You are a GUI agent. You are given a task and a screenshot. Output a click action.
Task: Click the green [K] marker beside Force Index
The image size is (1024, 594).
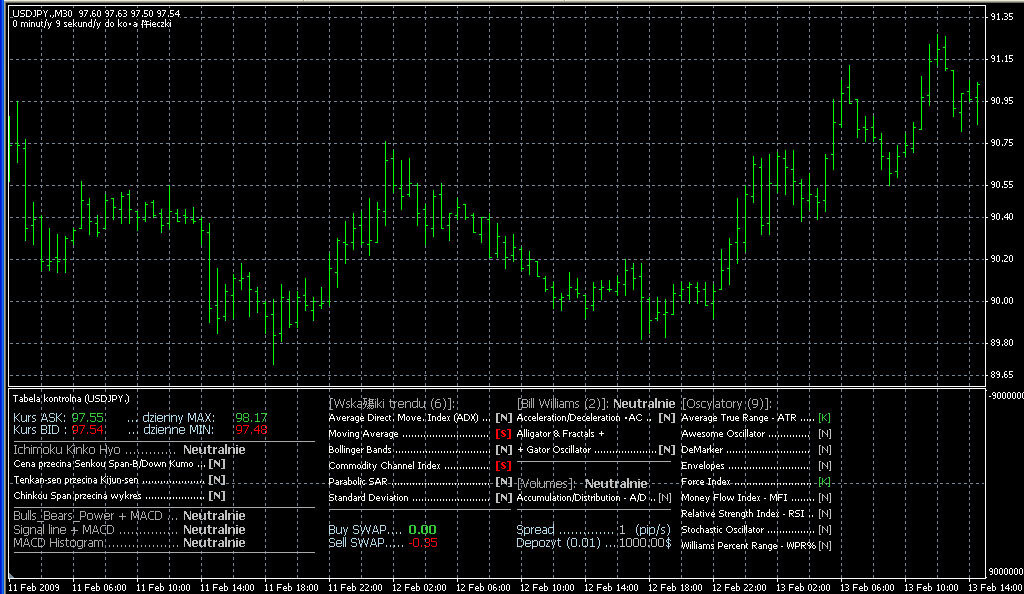tap(824, 482)
